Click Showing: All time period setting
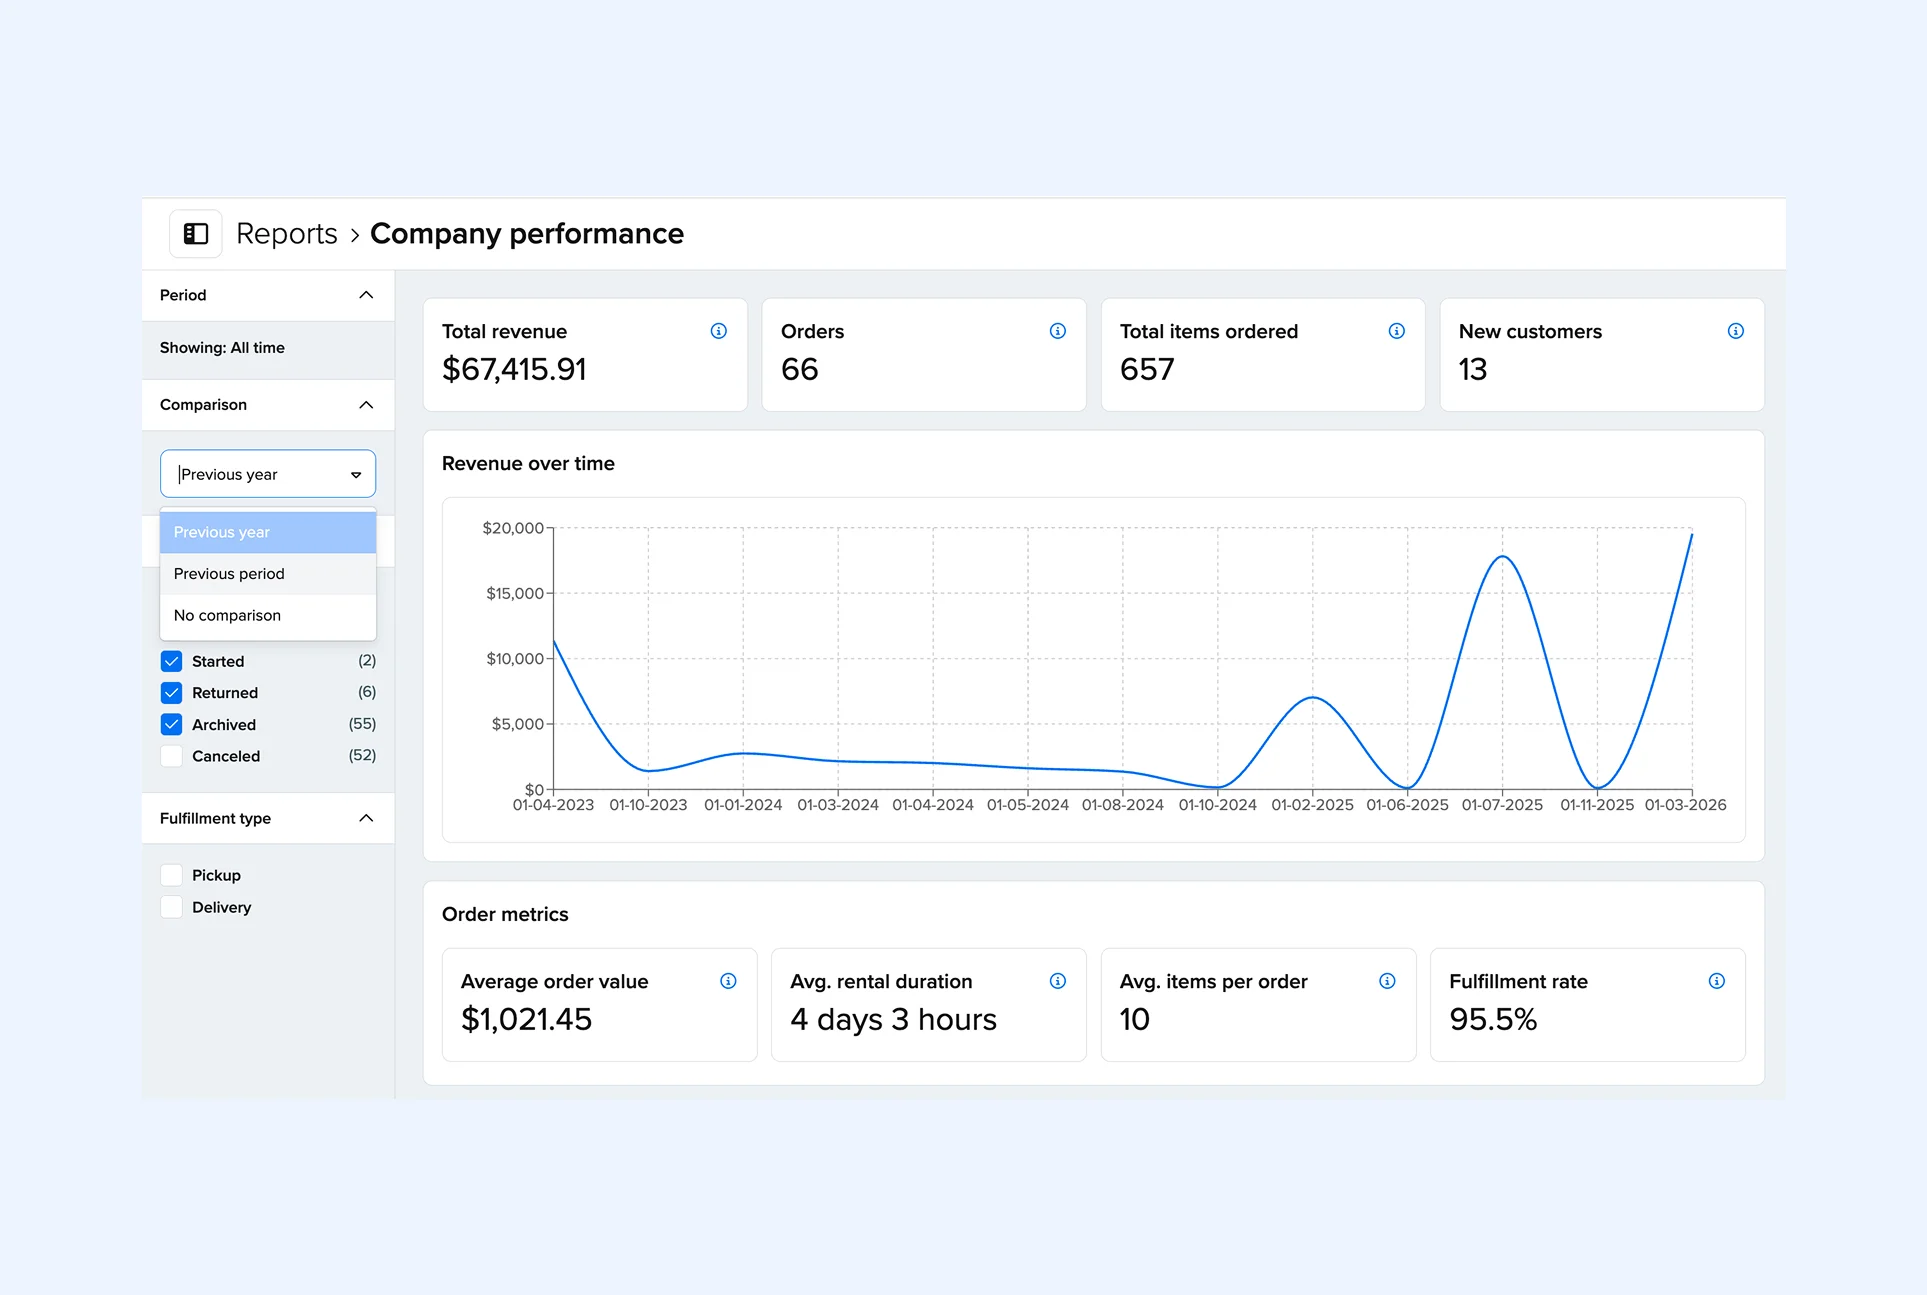1927x1295 pixels. (x=222, y=348)
